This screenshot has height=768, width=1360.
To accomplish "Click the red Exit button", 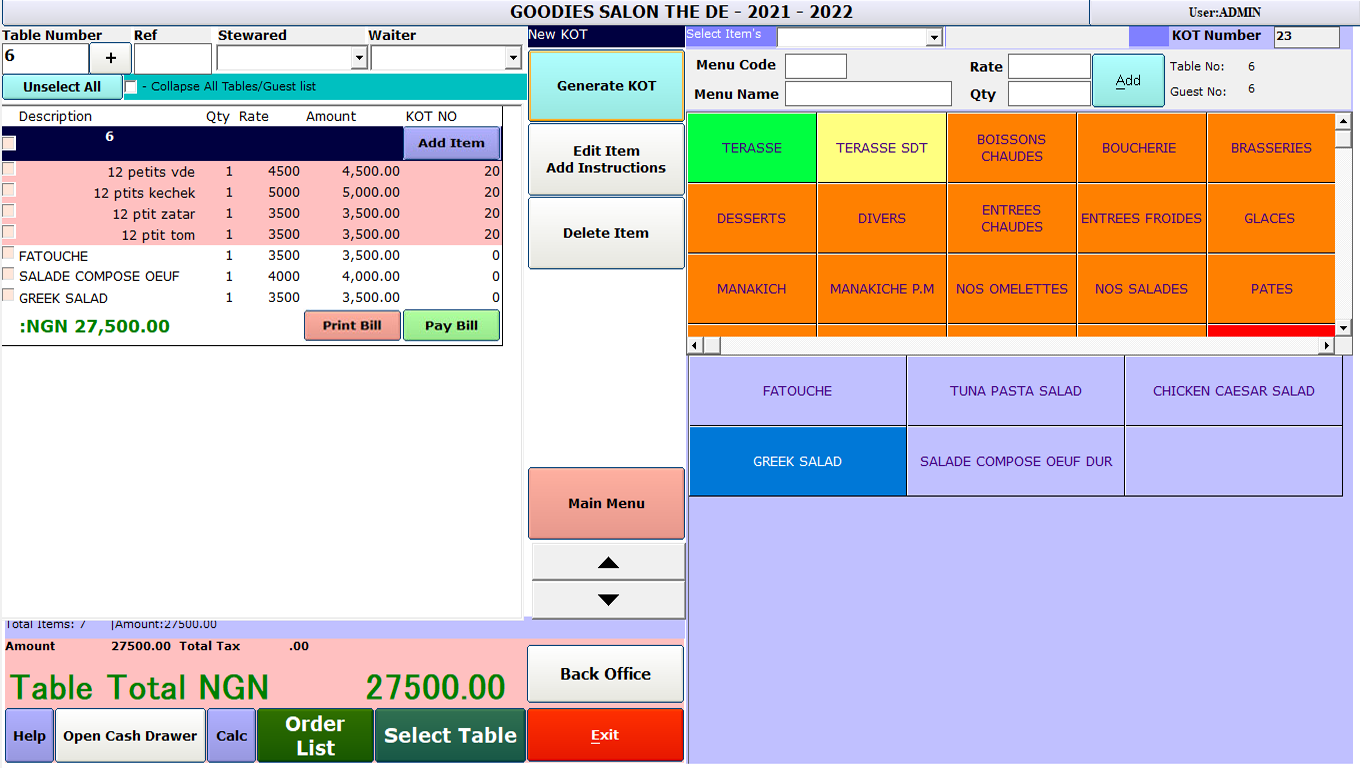I will pos(606,735).
